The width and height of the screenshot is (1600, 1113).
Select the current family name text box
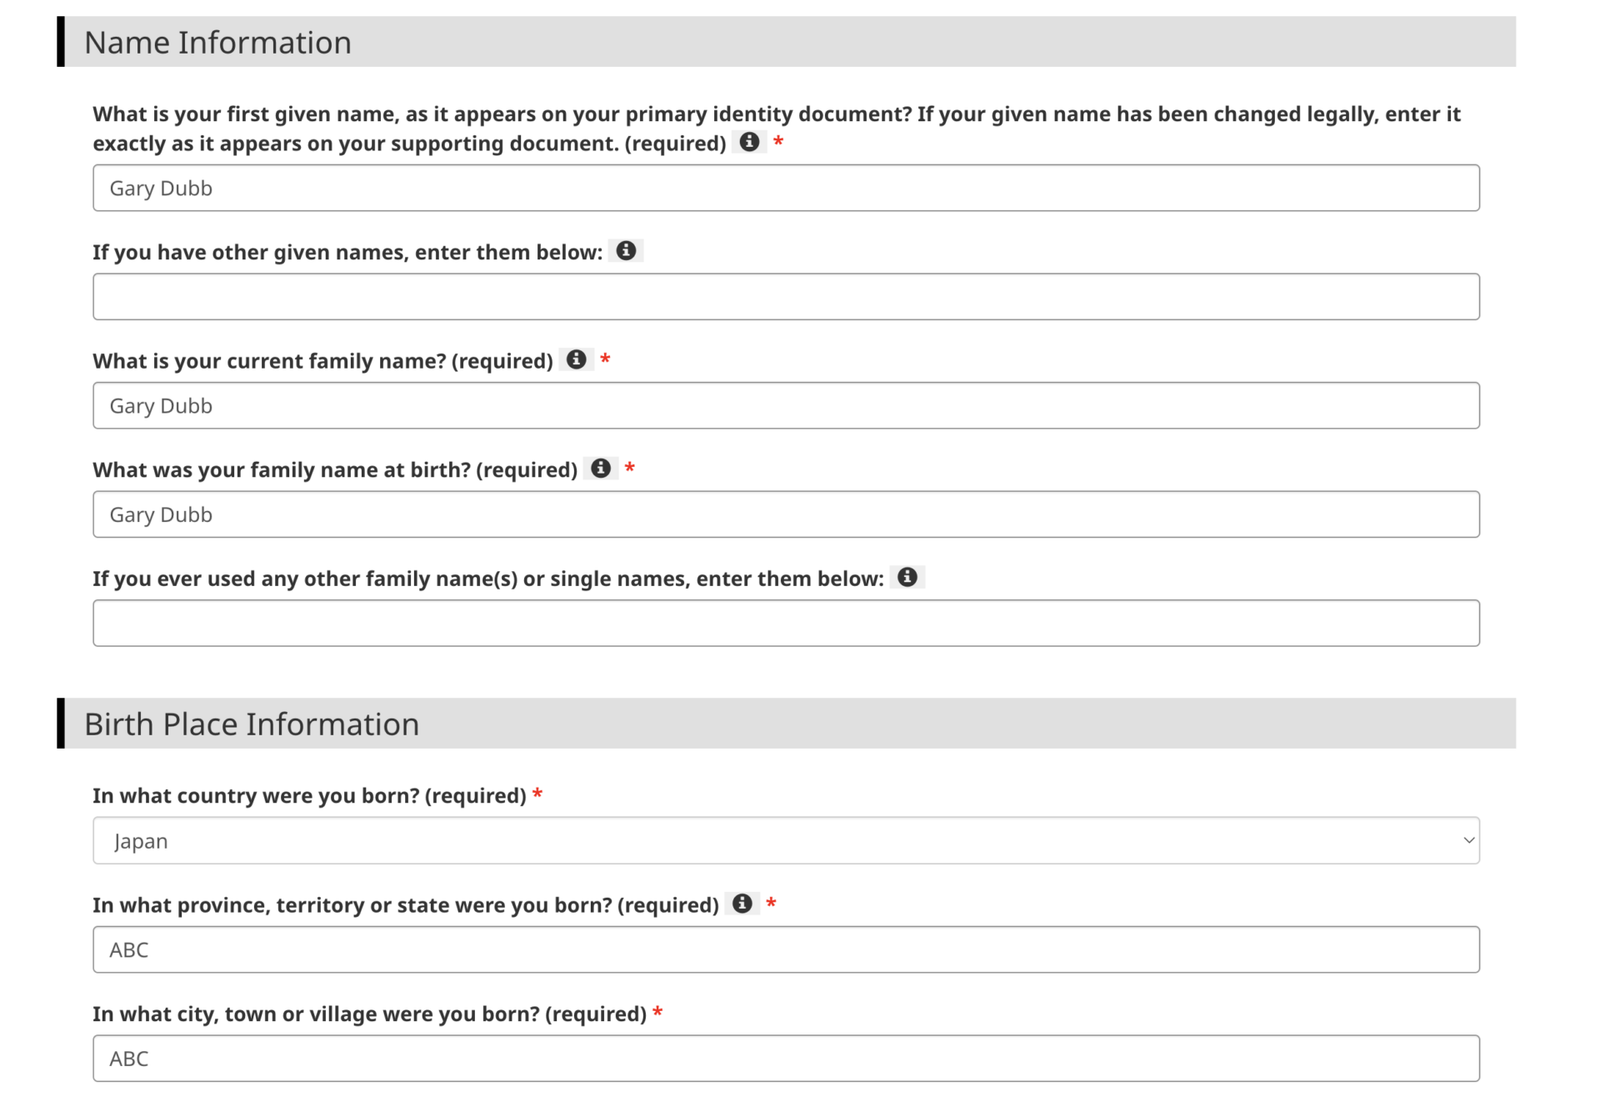point(786,406)
